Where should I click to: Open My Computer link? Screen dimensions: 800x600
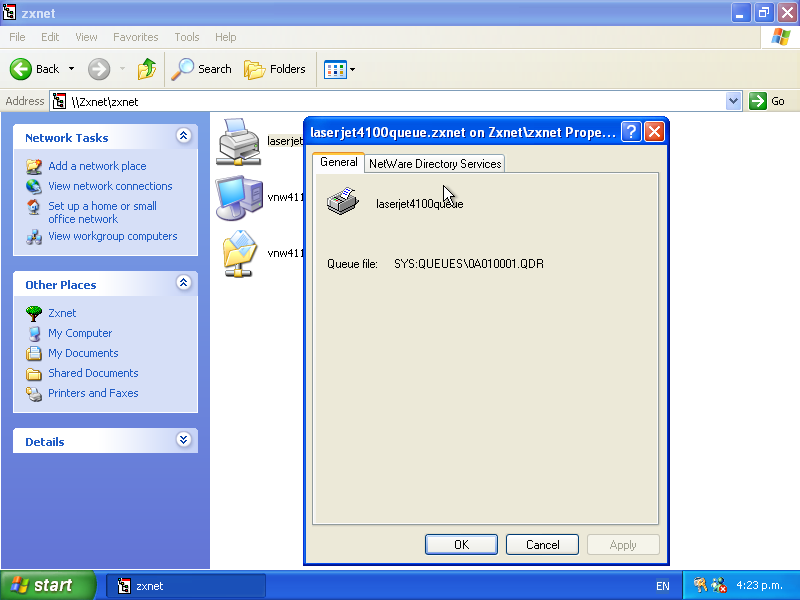pos(80,333)
